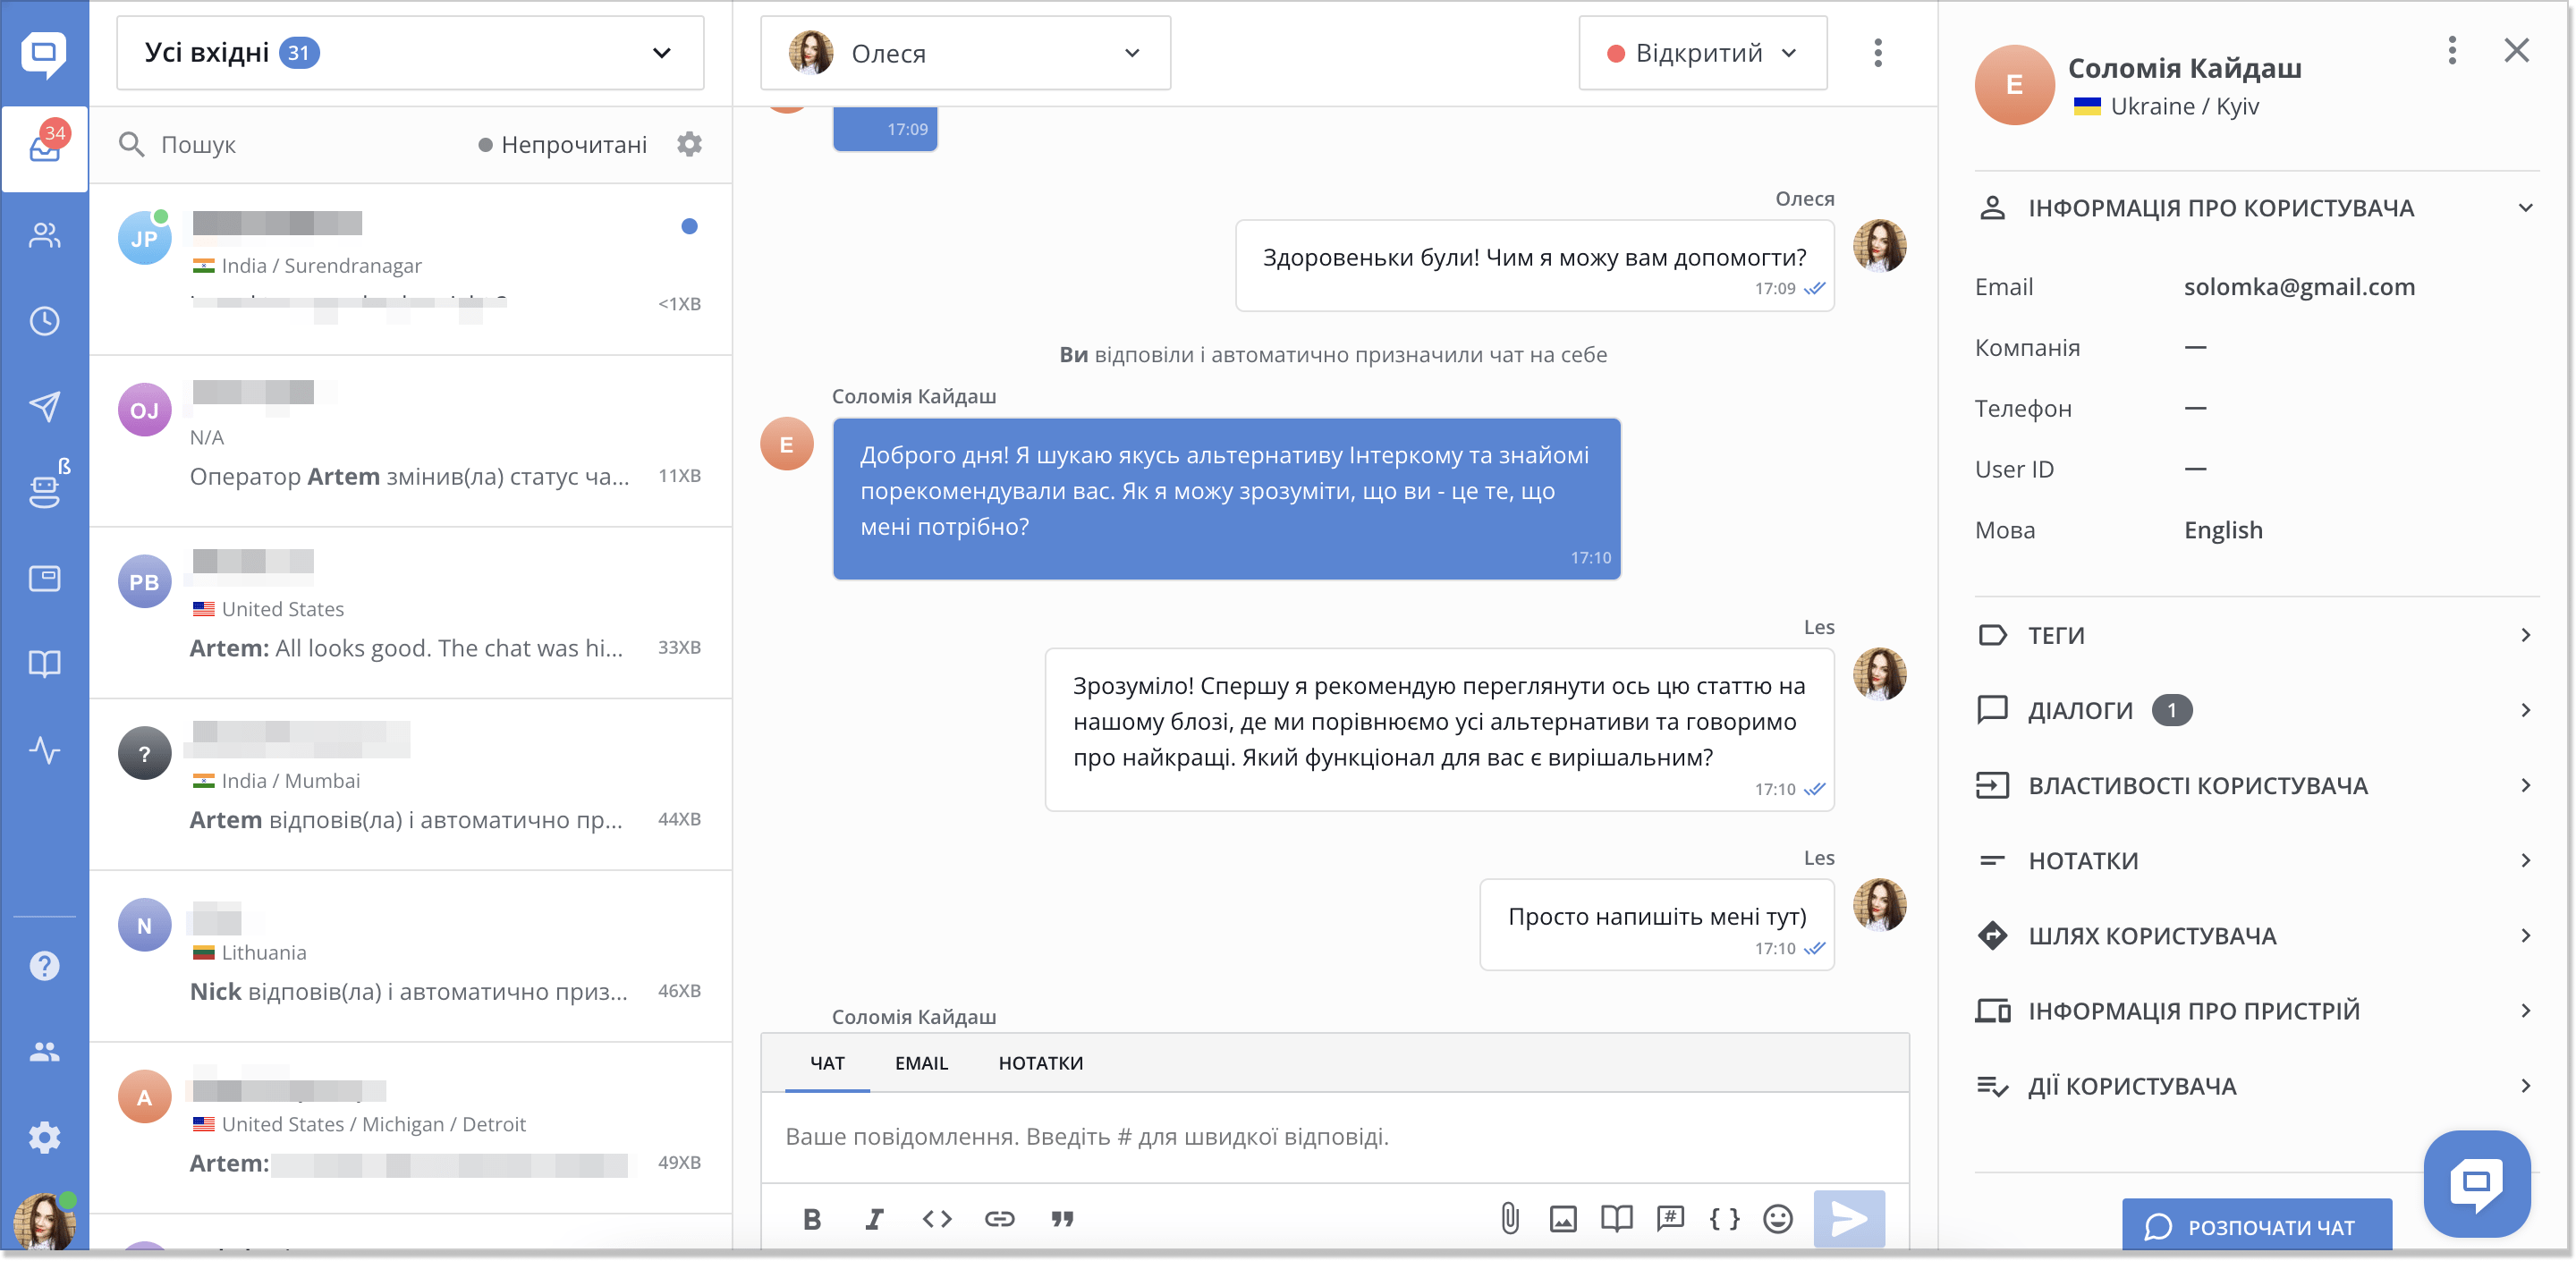
Task: Attach a file with the paperclip
Action: (1510, 1219)
